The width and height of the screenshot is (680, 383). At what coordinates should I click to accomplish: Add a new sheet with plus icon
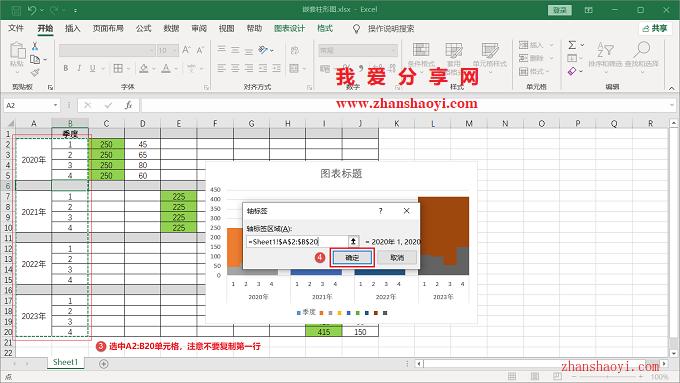[x=104, y=364]
